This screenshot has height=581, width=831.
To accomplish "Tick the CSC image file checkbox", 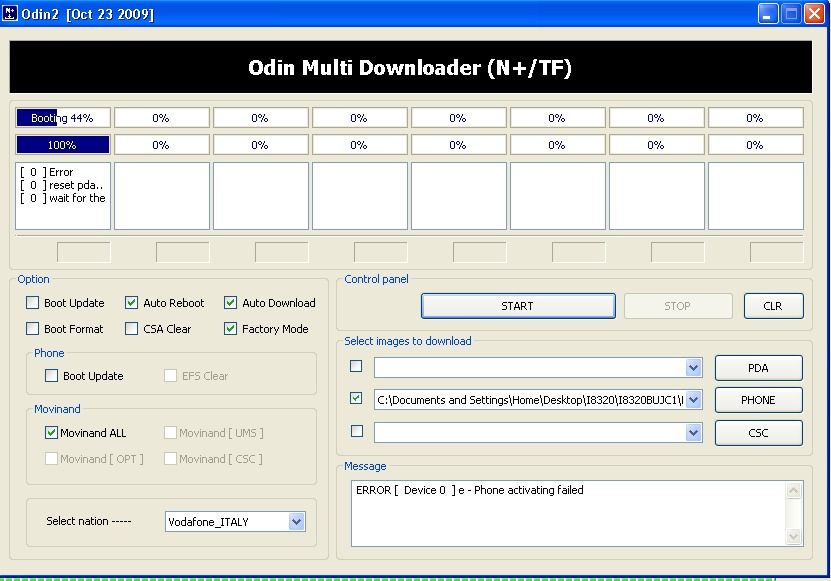I will [357, 431].
